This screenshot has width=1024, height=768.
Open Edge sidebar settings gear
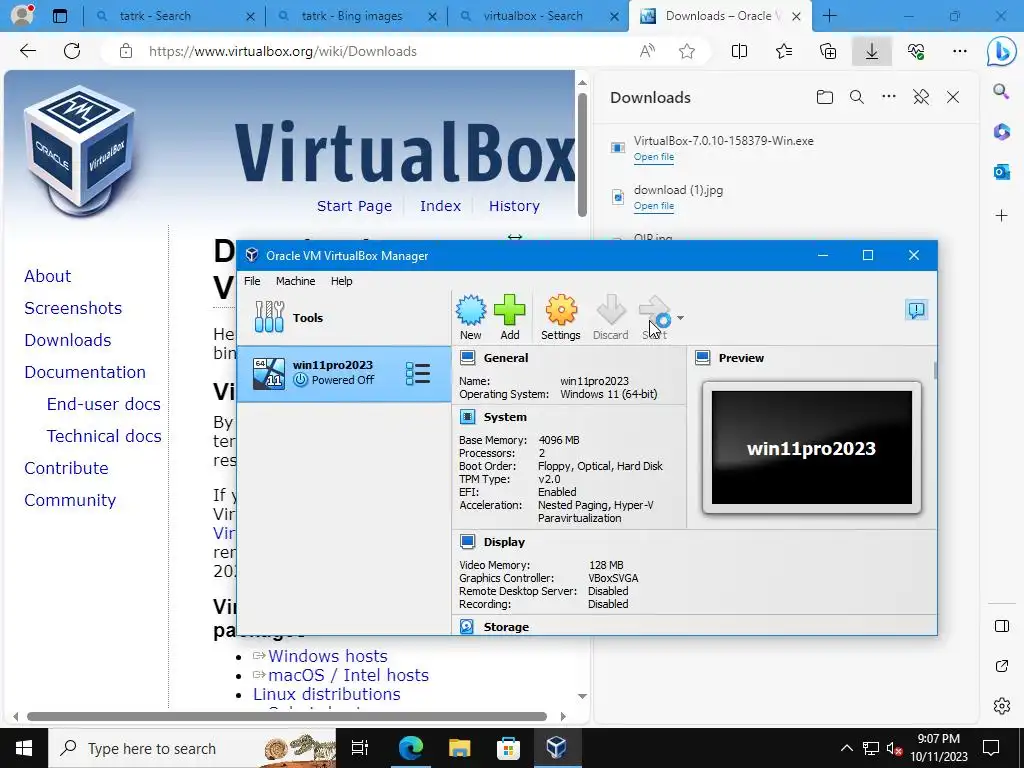click(x=1001, y=706)
